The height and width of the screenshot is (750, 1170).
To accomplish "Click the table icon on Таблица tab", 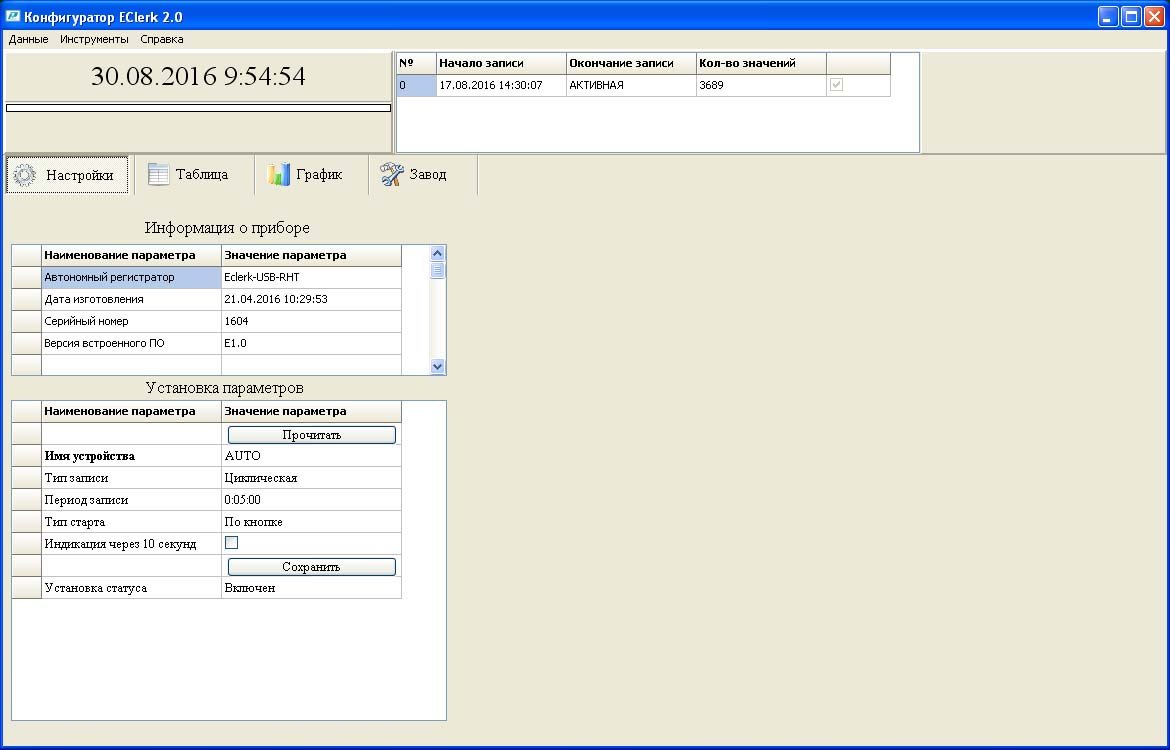I will pyautogui.click(x=159, y=174).
